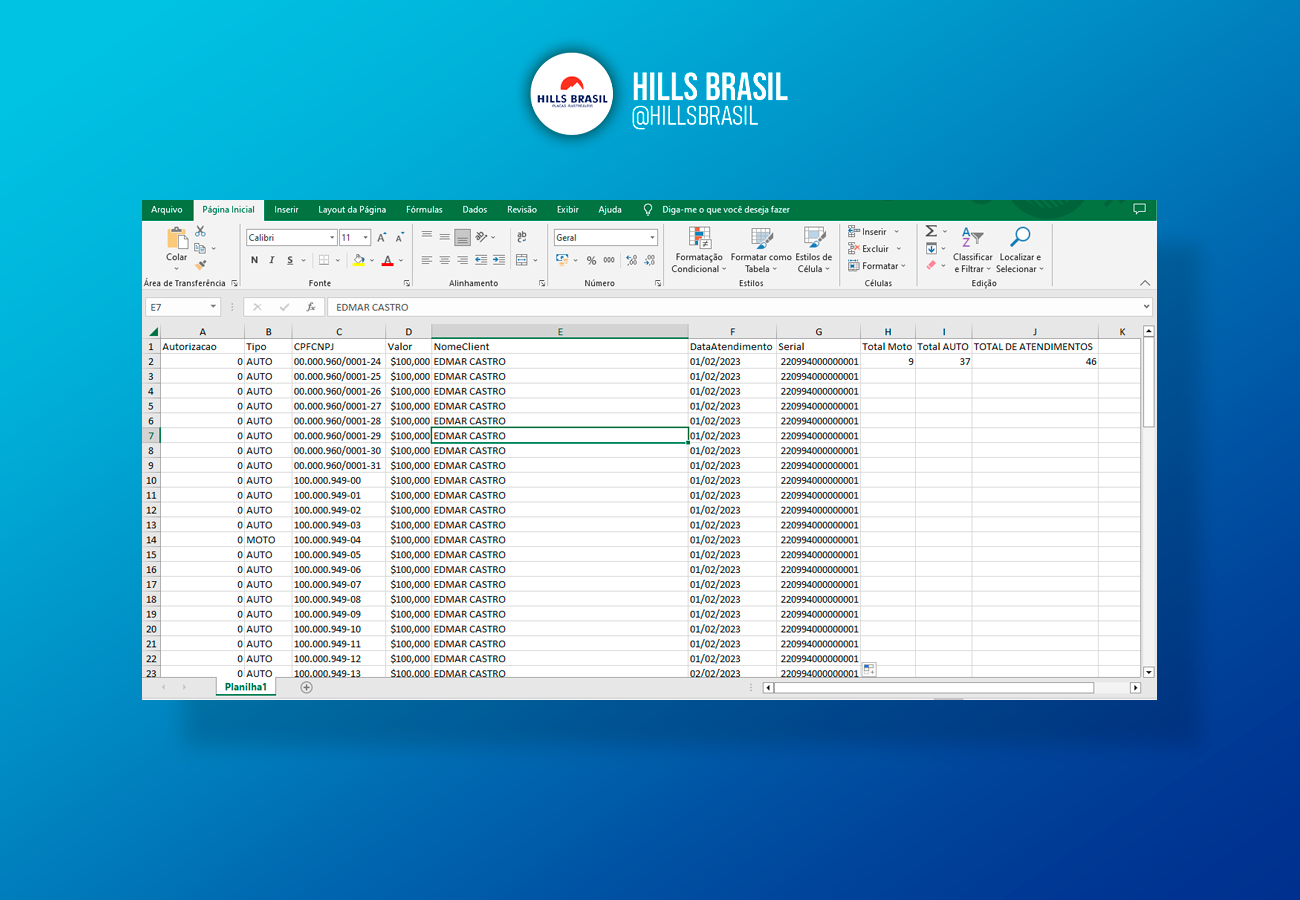This screenshot has width=1300, height=900.
Task: Click the Classificar e Filtrar button
Action: click(971, 252)
